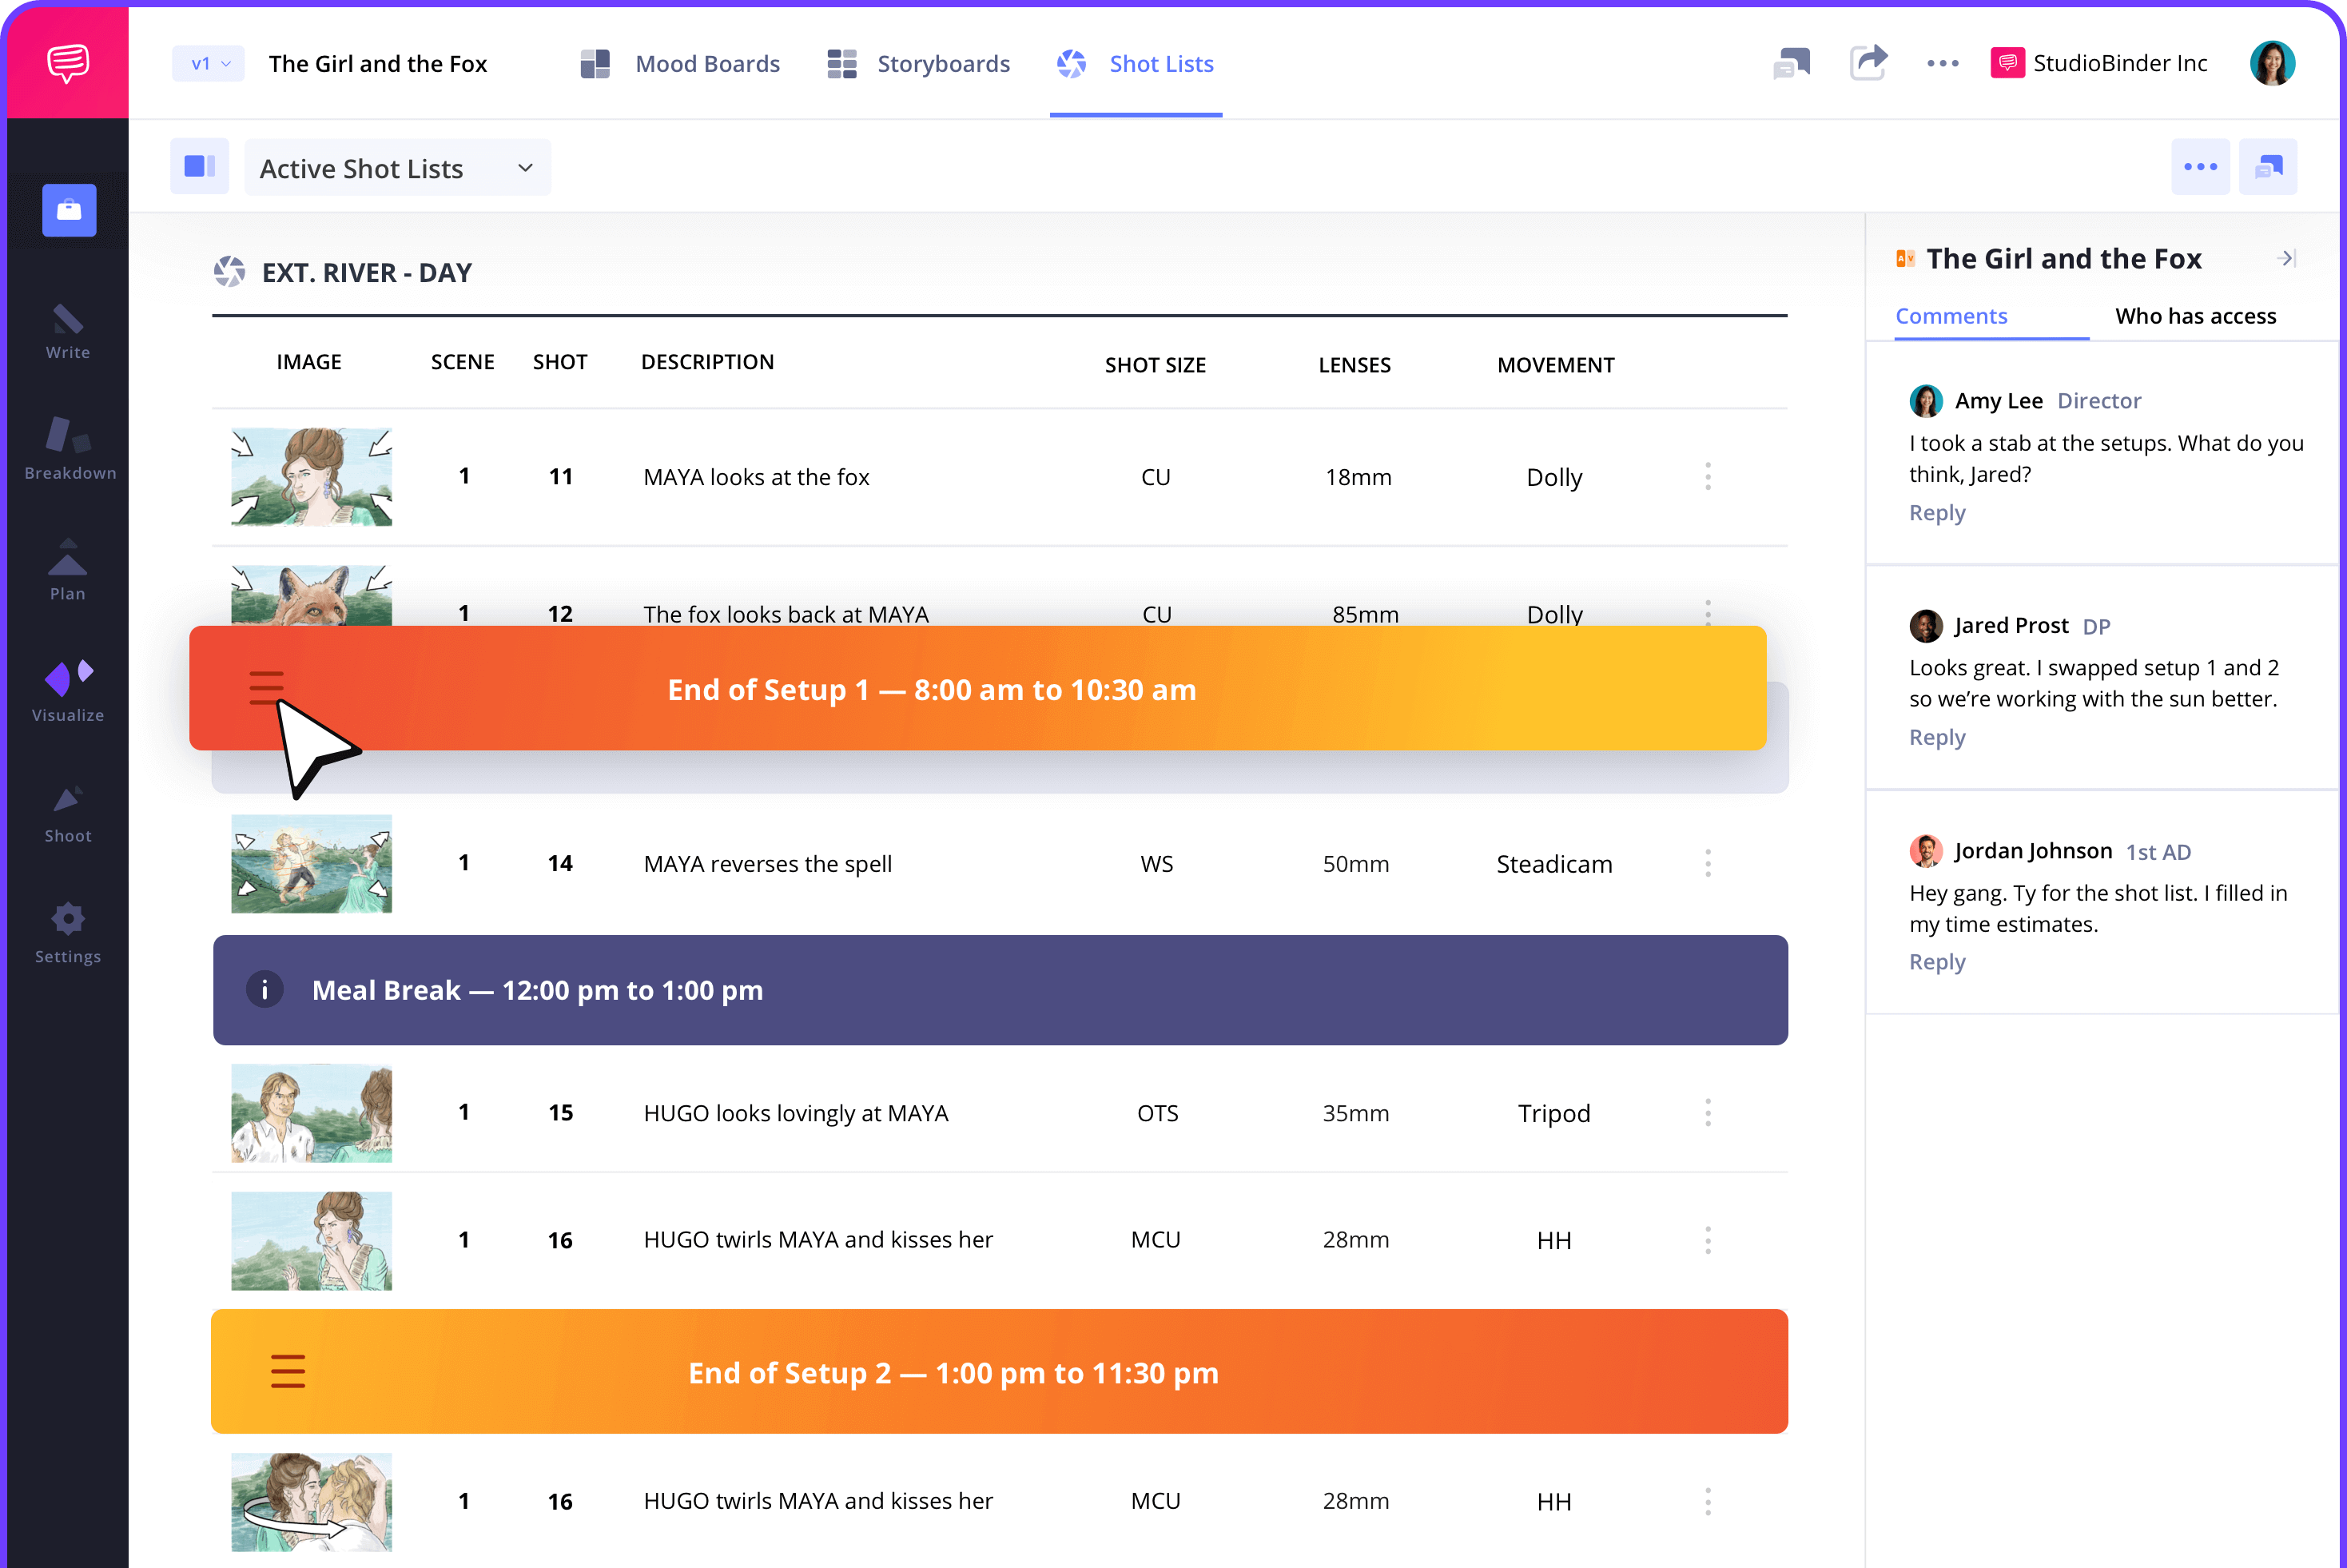Viewport: 2347px width, 1568px height.
Task: Open the Mood Boards tab
Action: (681, 63)
